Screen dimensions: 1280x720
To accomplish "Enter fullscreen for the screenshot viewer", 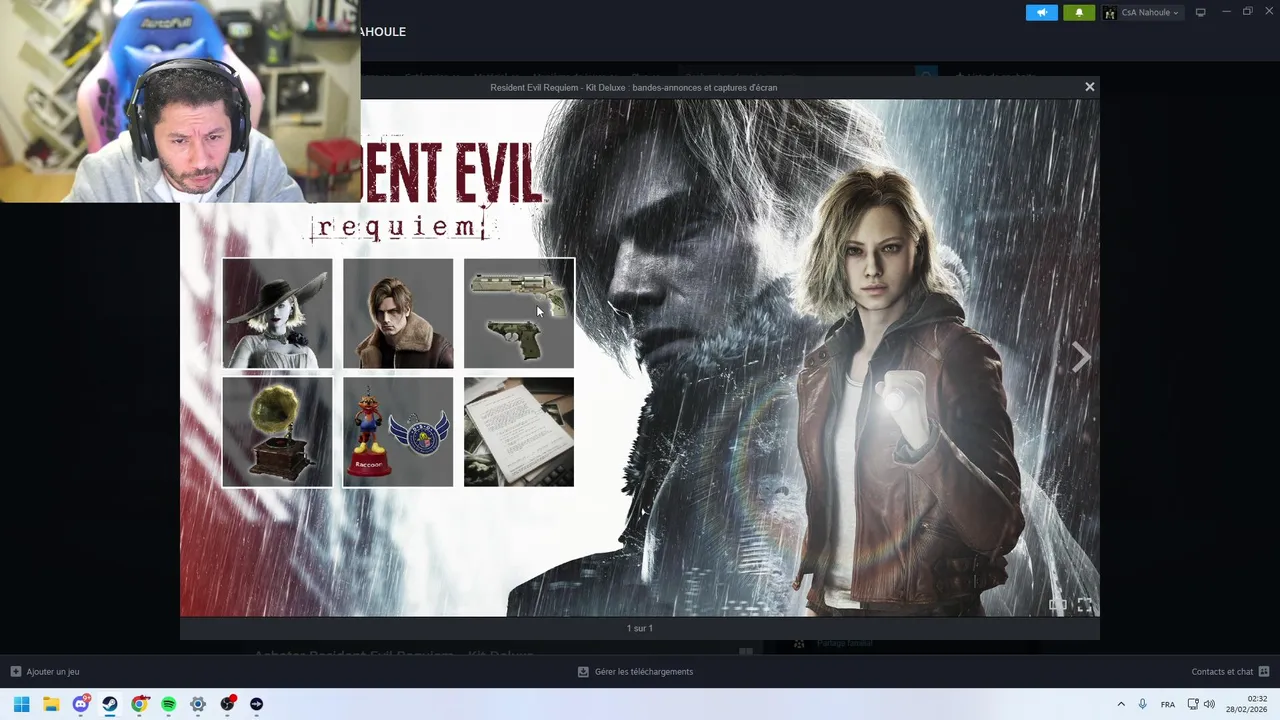I will click(x=1085, y=605).
